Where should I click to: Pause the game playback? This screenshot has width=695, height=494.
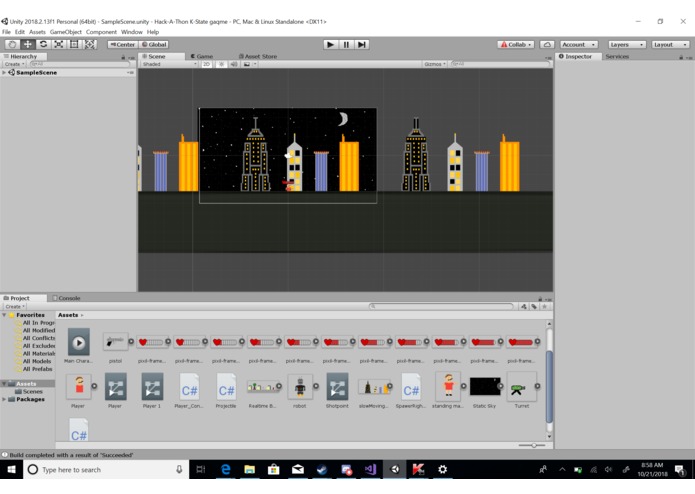coord(346,44)
